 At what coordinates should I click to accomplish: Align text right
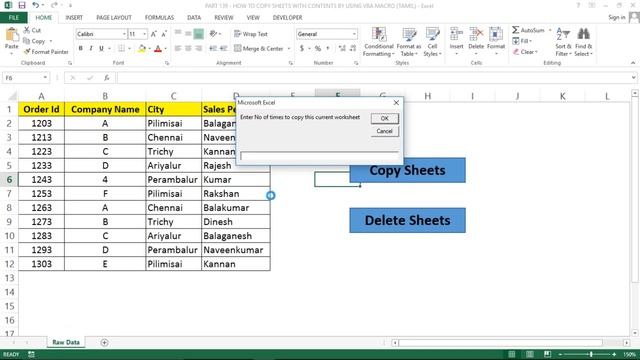click(199, 49)
